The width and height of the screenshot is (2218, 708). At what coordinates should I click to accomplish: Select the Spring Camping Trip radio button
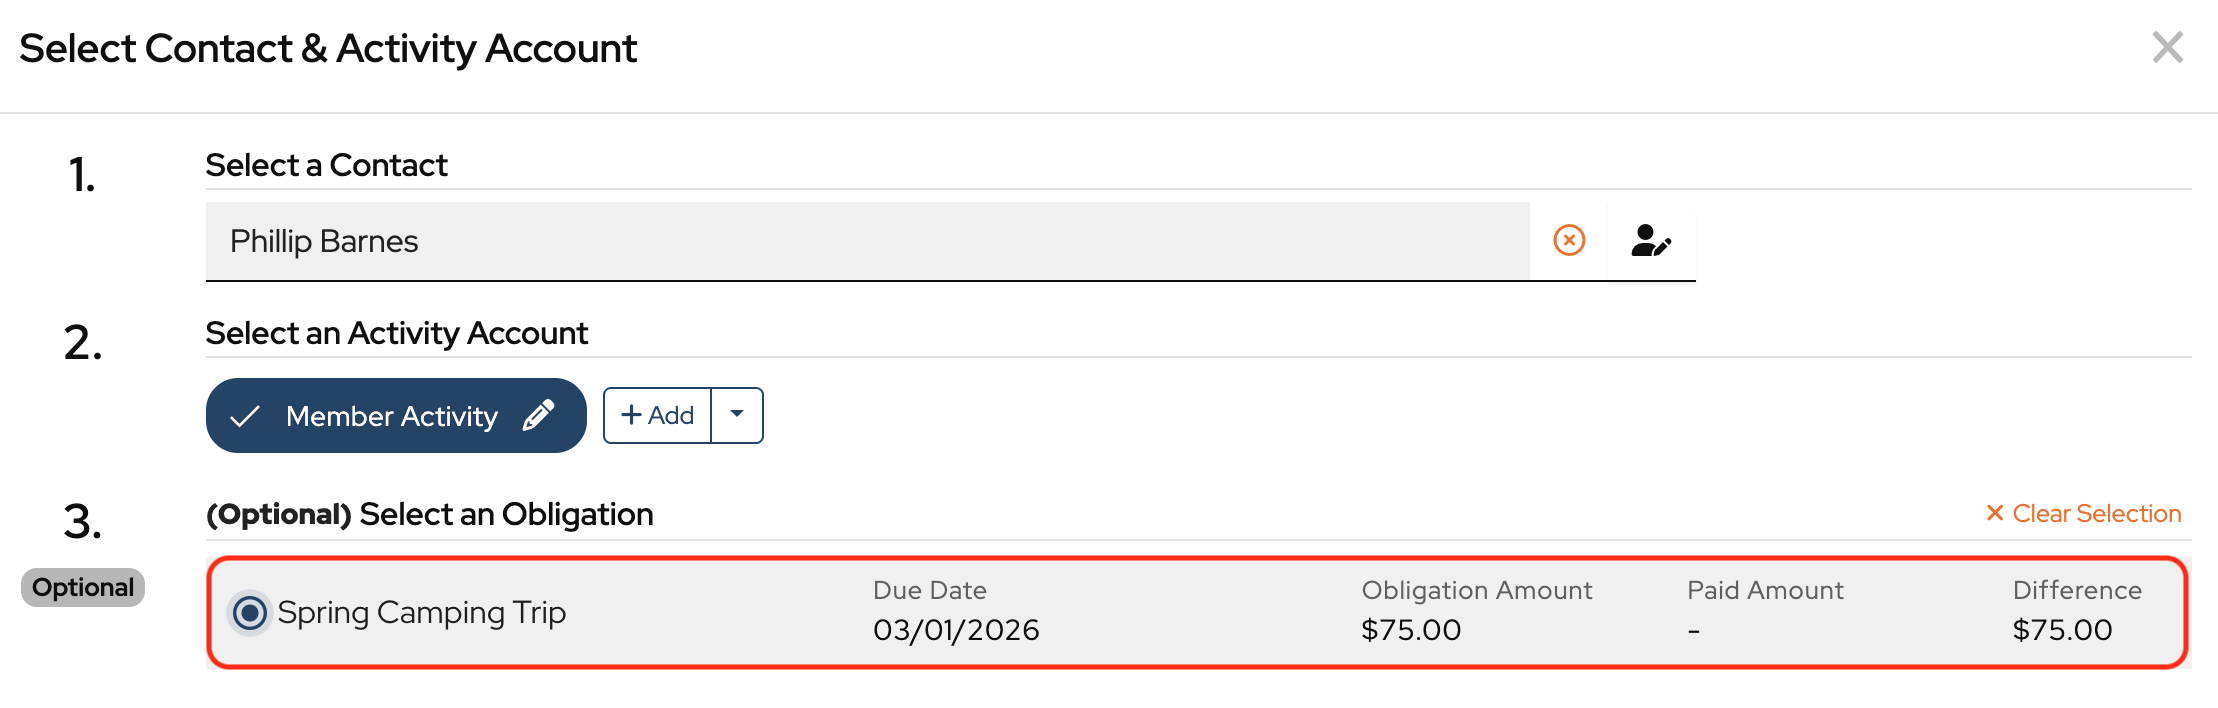coord(250,612)
